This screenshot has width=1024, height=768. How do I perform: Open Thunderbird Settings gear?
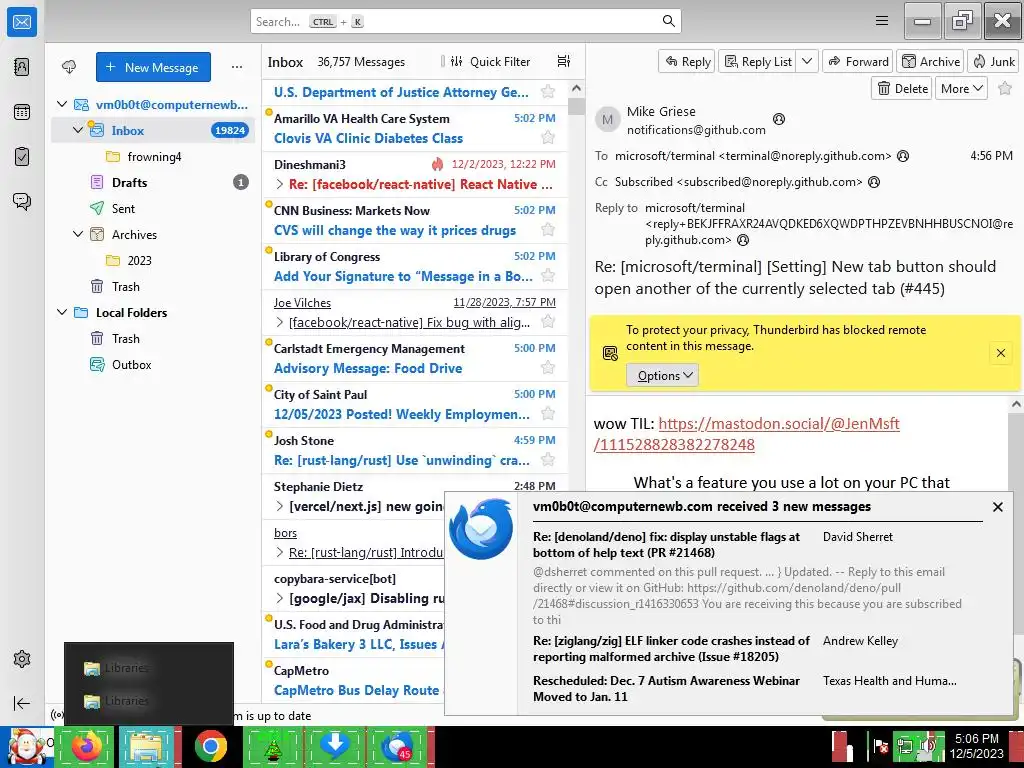tap(22, 659)
